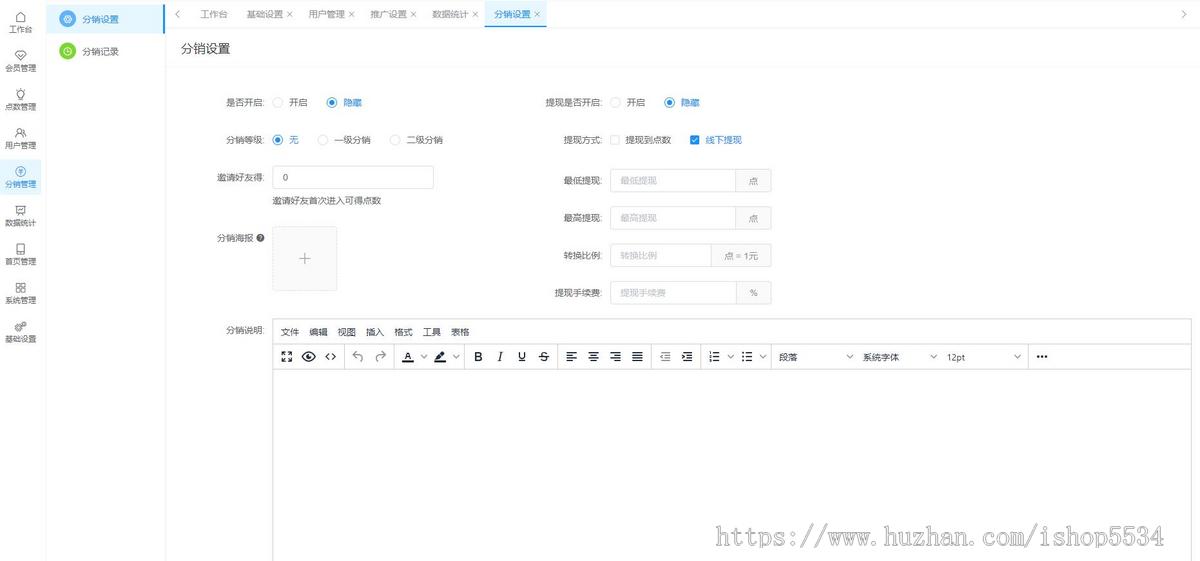The height and width of the screenshot is (561, 1200).
Task: Expand text color picker arrow
Action: coord(424,357)
